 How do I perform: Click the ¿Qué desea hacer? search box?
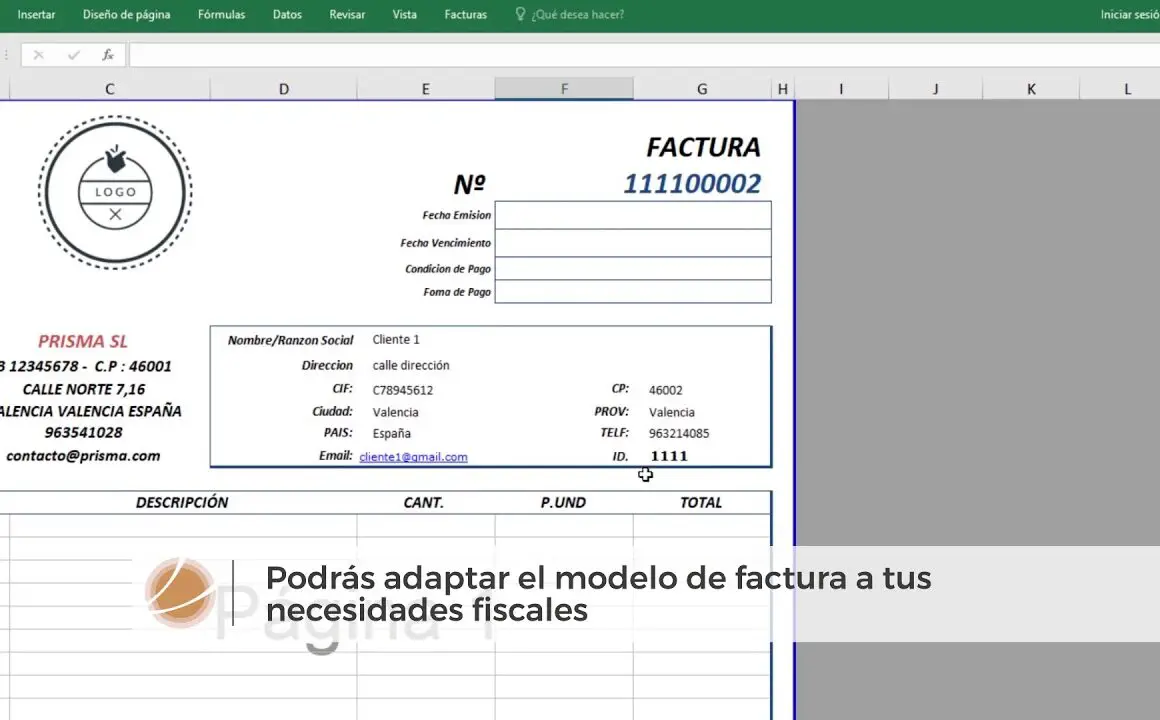coord(578,14)
